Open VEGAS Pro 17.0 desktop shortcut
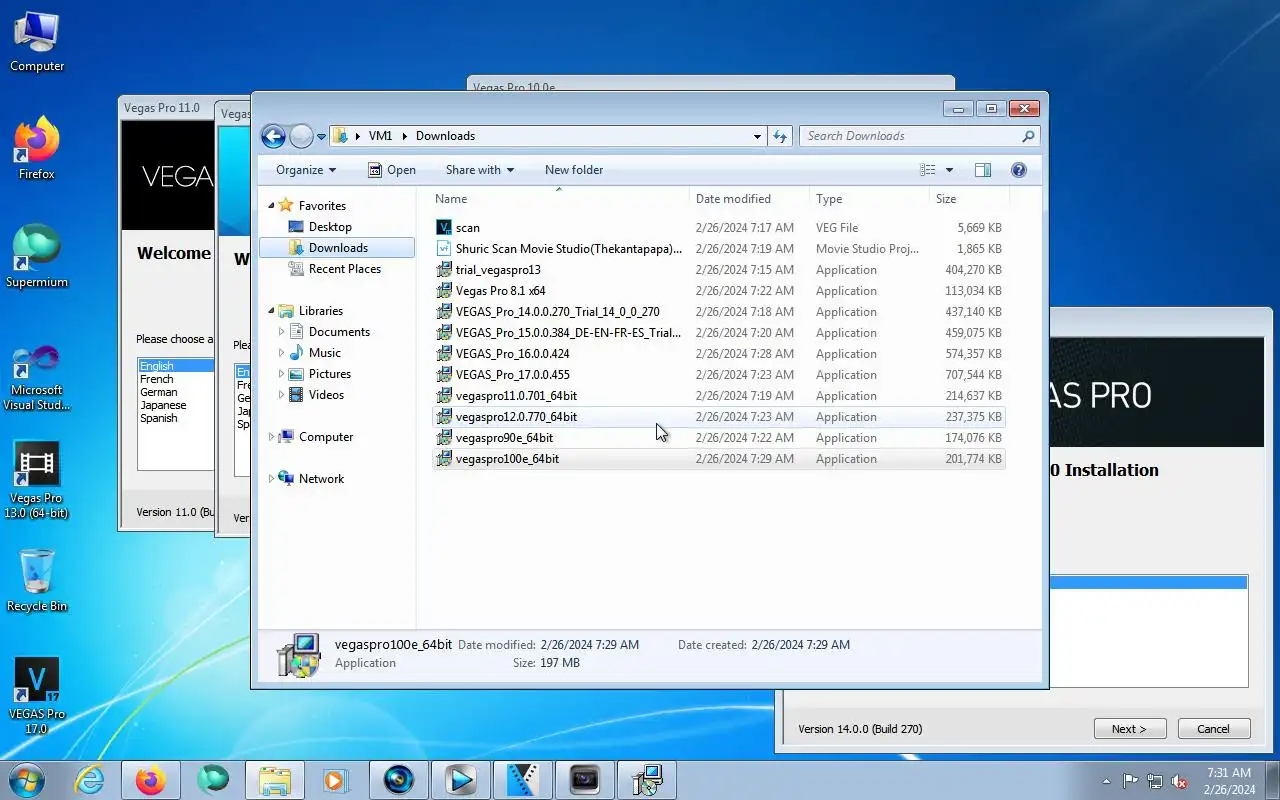This screenshot has width=1280, height=800. tap(37, 696)
